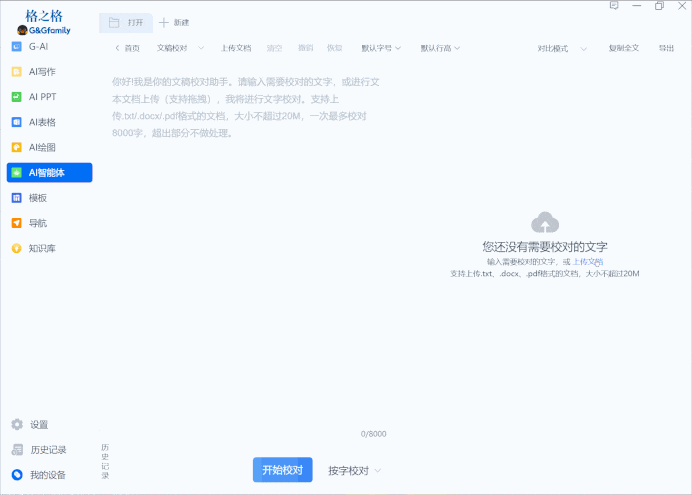Open the AI写作 writing tool
The width and height of the screenshot is (692, 495).
coord(42,71)
